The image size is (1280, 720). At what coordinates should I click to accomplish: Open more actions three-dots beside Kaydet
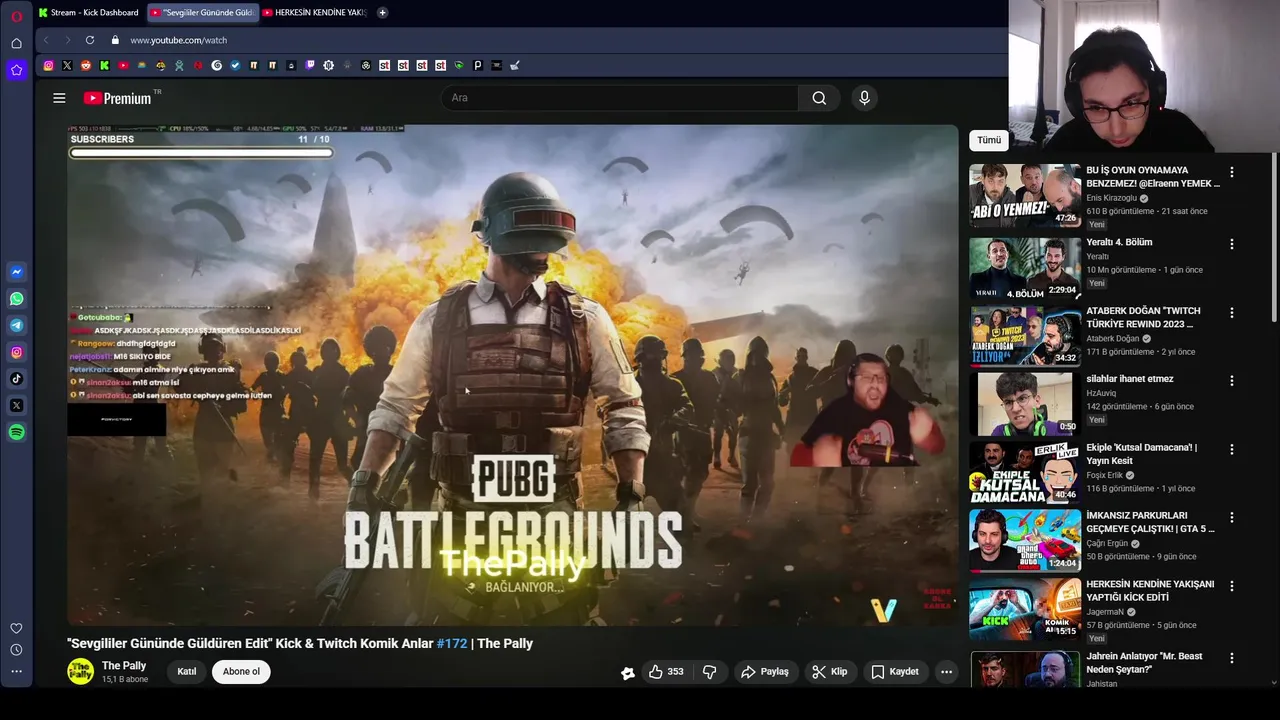(946, 672)
